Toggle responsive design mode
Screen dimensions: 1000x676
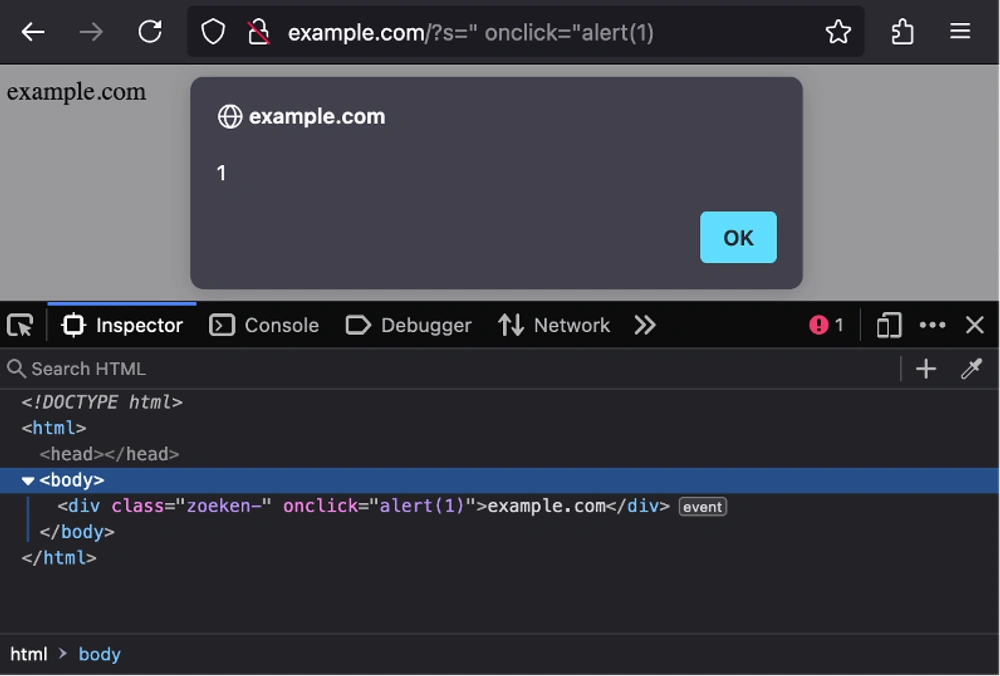(x=888, y=325)
